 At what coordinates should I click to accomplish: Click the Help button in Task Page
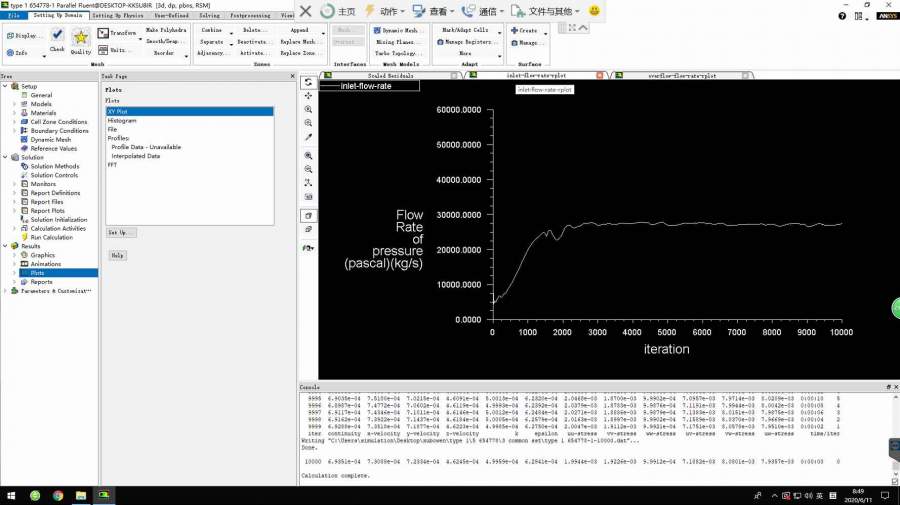(118, 256)
